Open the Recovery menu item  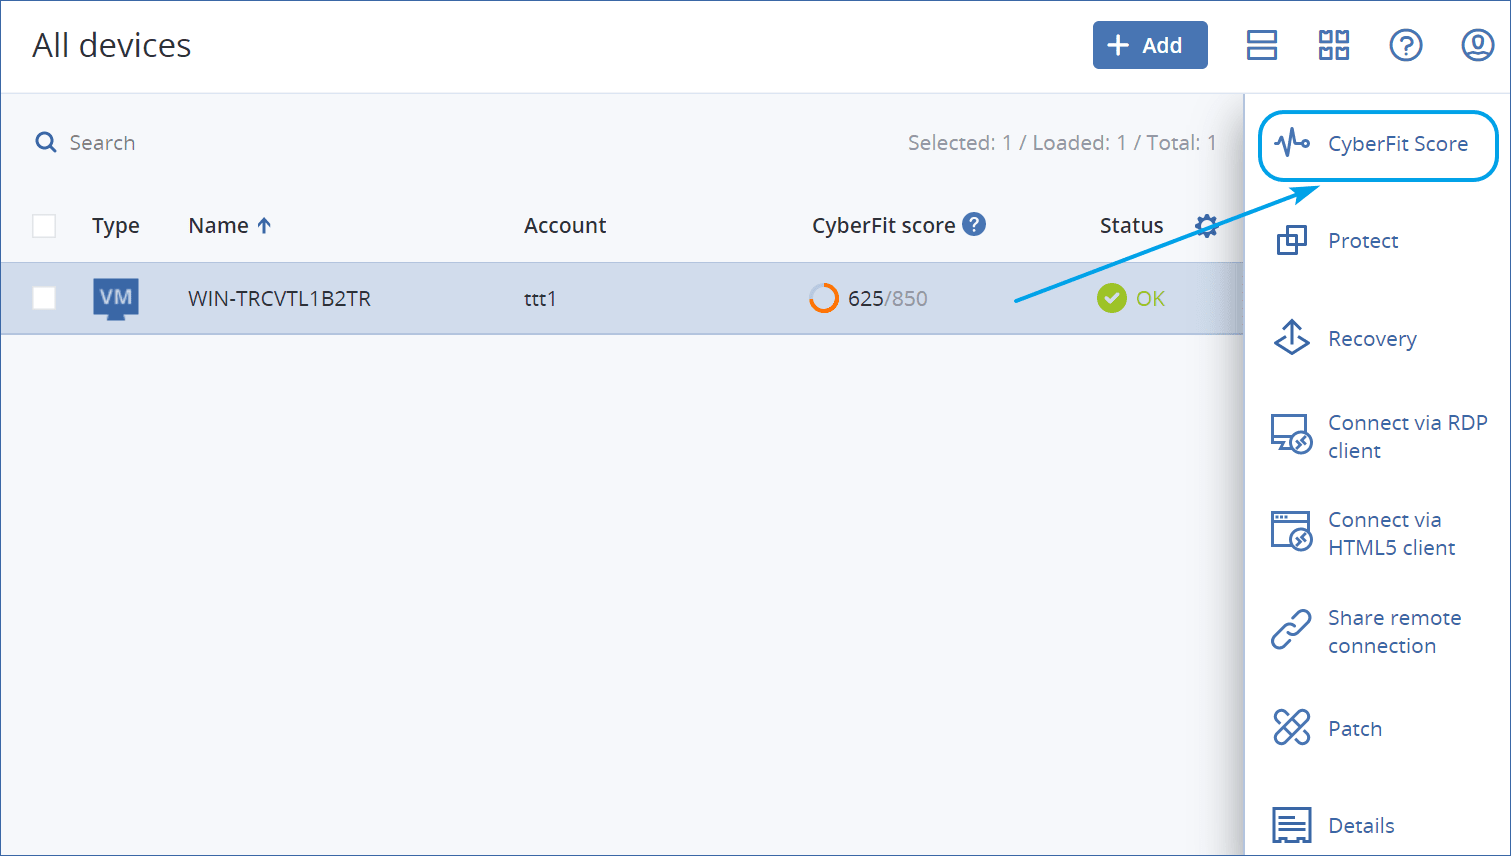1372,339
